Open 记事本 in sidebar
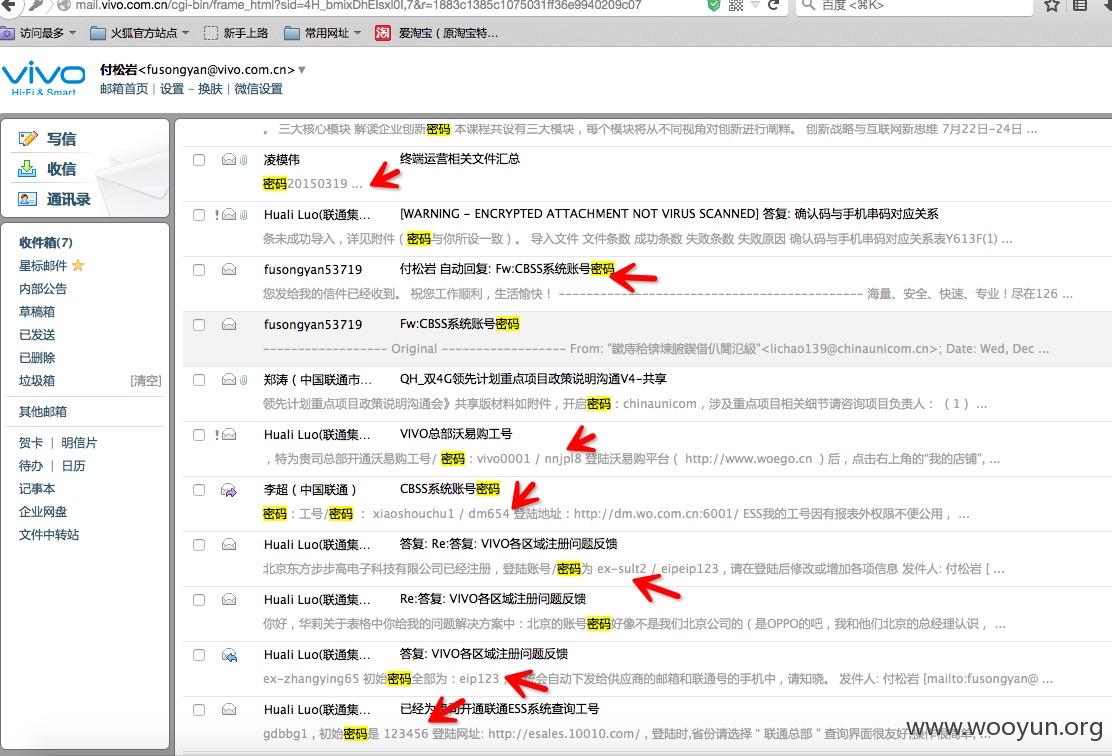Image resolution: width=1112 pixels, height=756 pixels. (x=37, y=489)
